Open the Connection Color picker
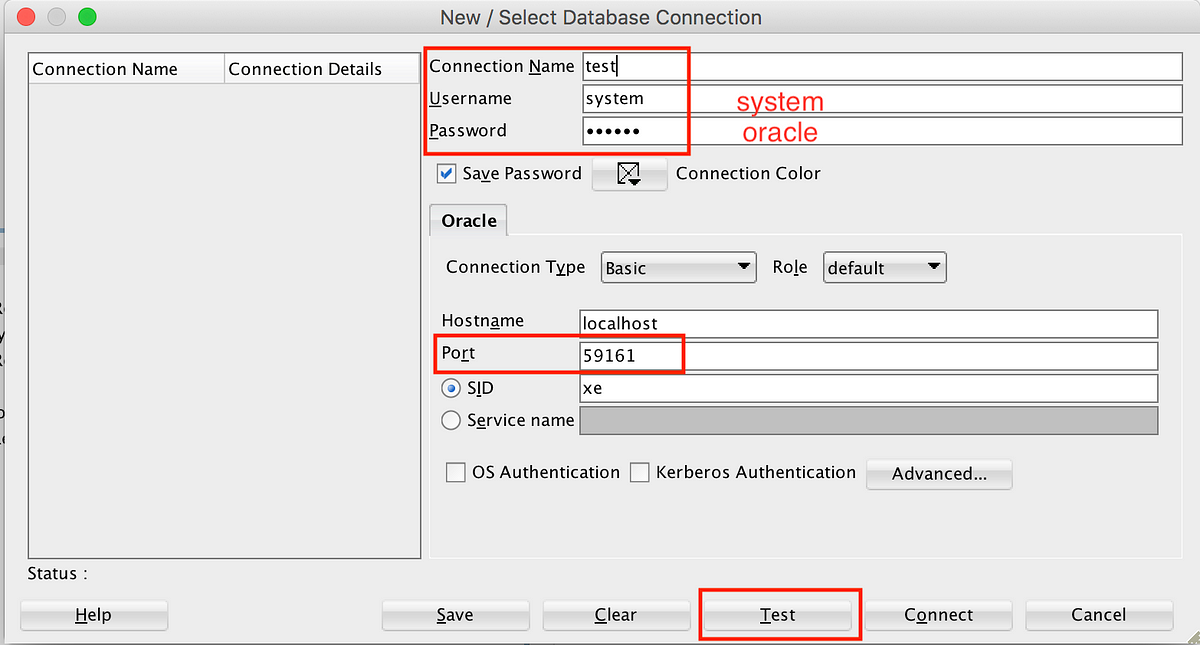 (x=629, y=174)
